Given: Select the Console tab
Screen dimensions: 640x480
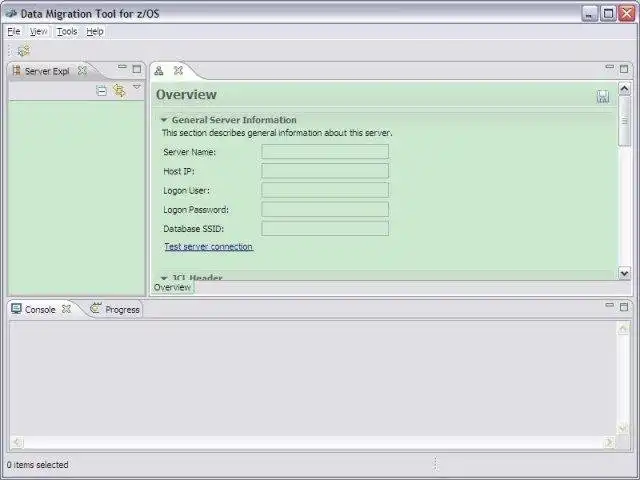Looking at the screenshot, I should coord(40,309).
